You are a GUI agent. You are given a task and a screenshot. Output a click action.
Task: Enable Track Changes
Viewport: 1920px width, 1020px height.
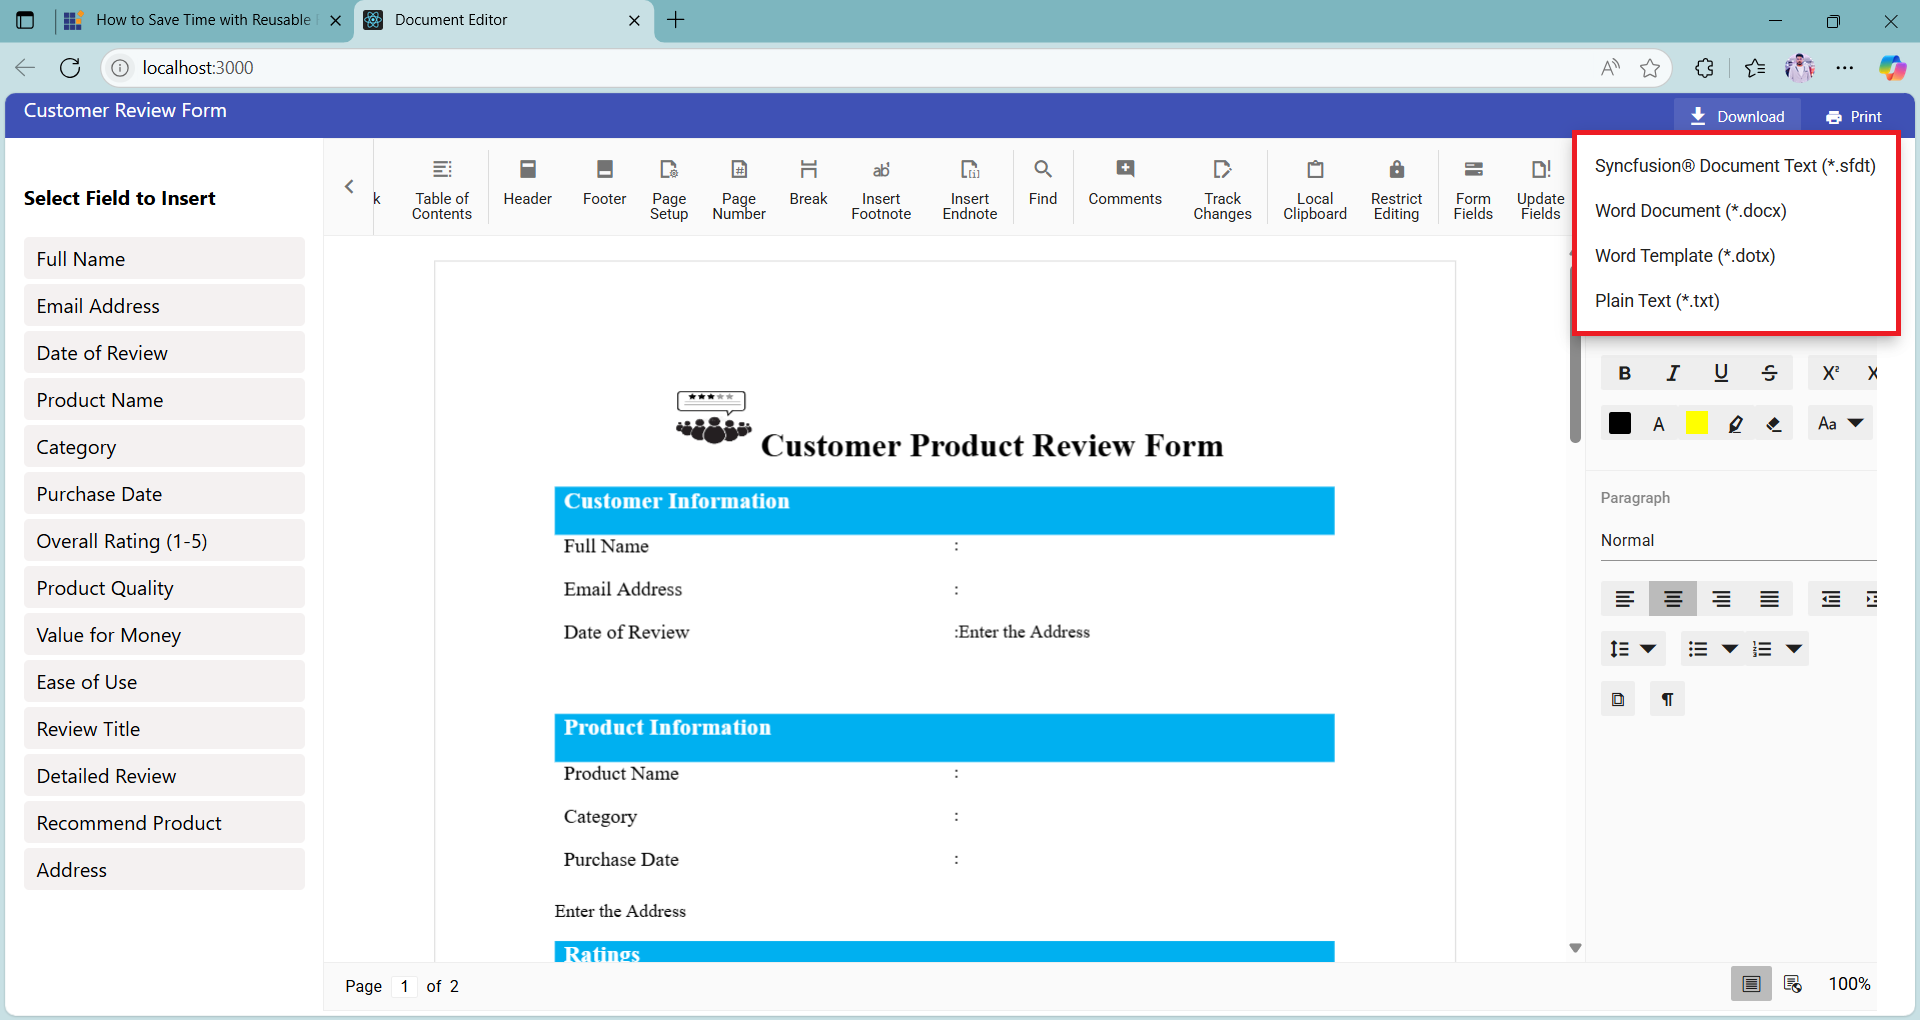coord(1222,188)
